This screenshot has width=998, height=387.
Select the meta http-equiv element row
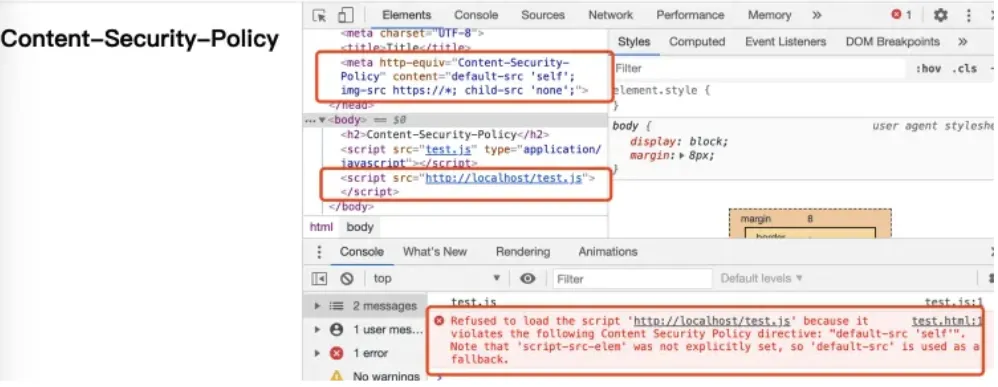click(465, 76)
